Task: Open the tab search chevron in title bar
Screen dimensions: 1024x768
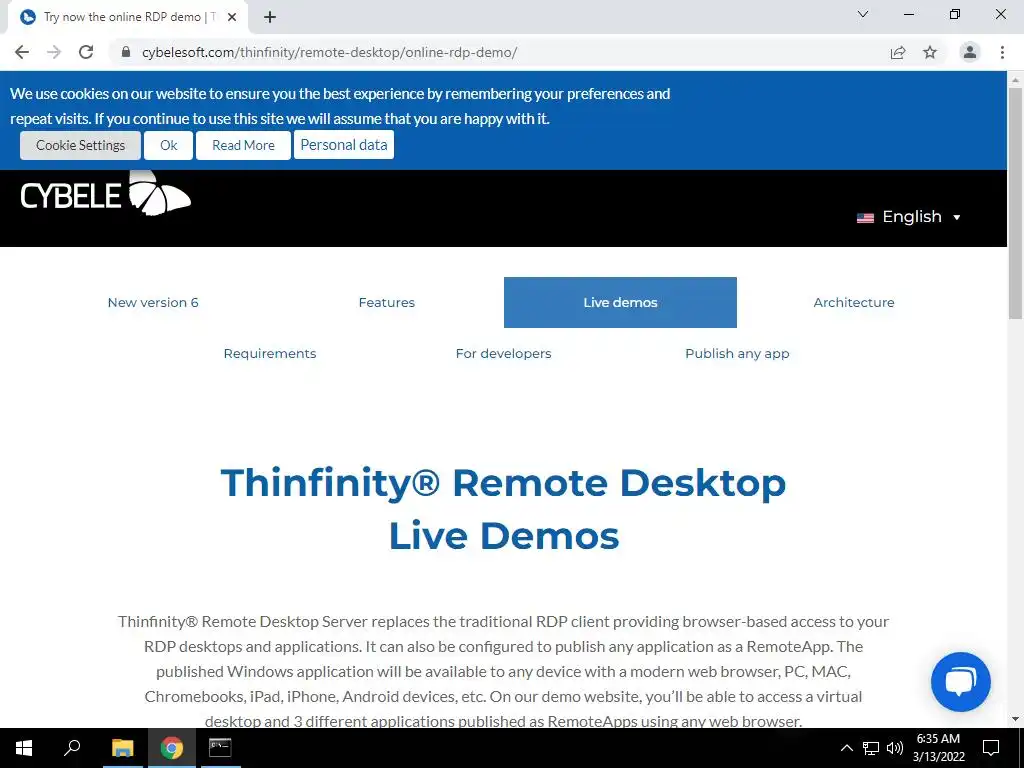Action: point(863,14)
